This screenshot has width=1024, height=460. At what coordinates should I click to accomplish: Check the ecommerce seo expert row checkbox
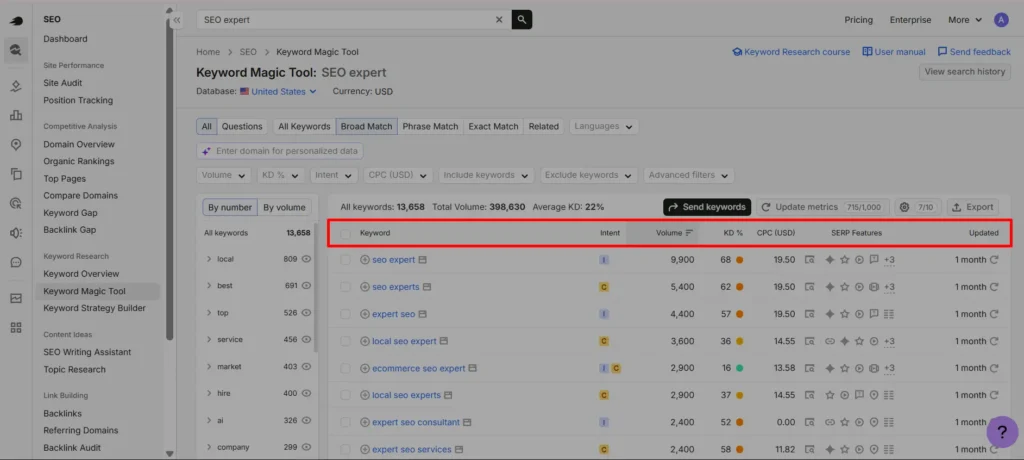point(345,369)
